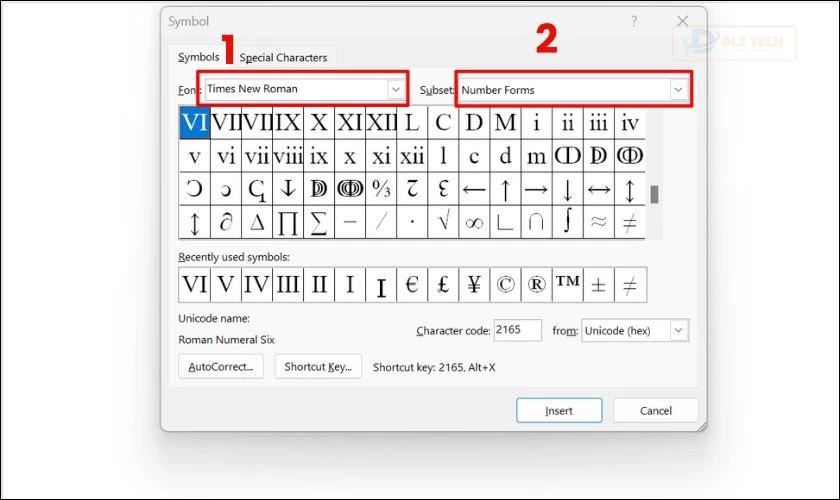Screen dimensions: 840x500
Task: Choose the uppercase Roman numeral XI symbol
Action: tap(350, 123)
